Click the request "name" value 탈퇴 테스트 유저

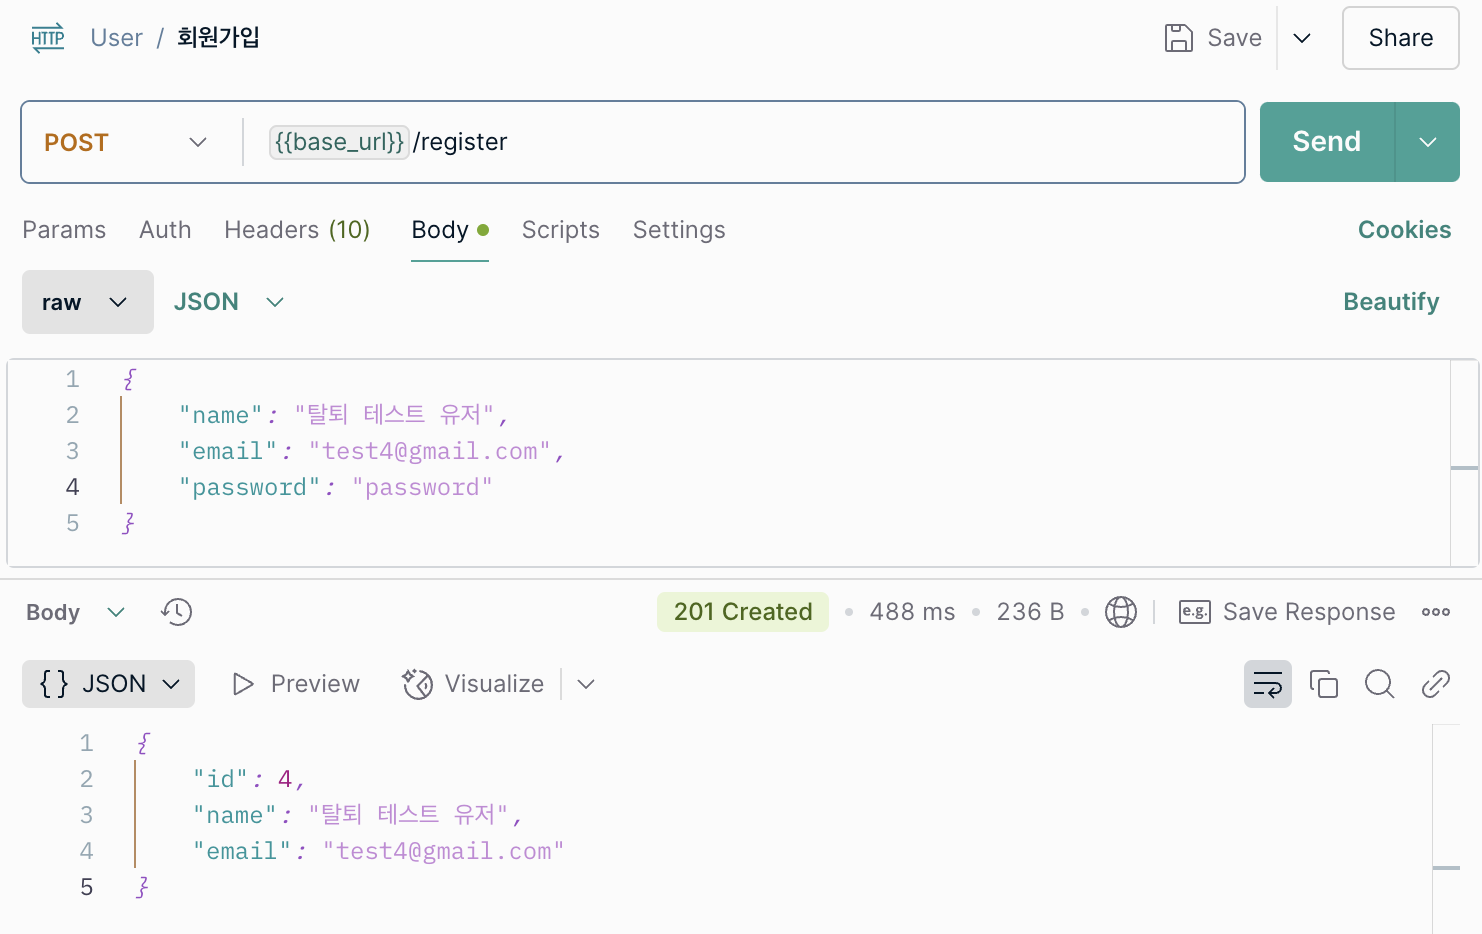point(394,415)
